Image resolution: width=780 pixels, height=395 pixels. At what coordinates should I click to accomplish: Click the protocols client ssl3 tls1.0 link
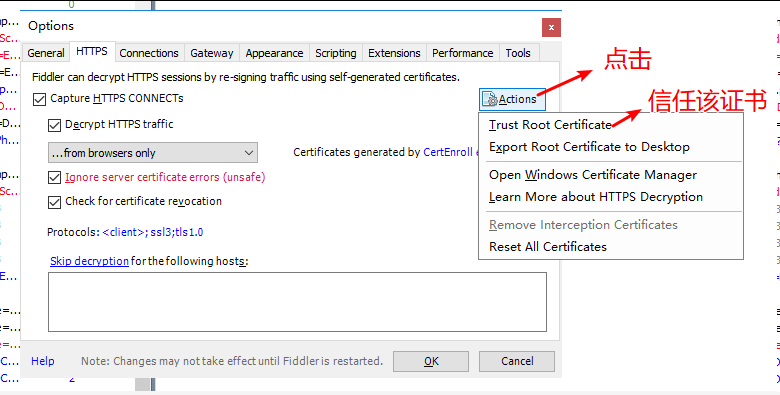tap(153, 232)
